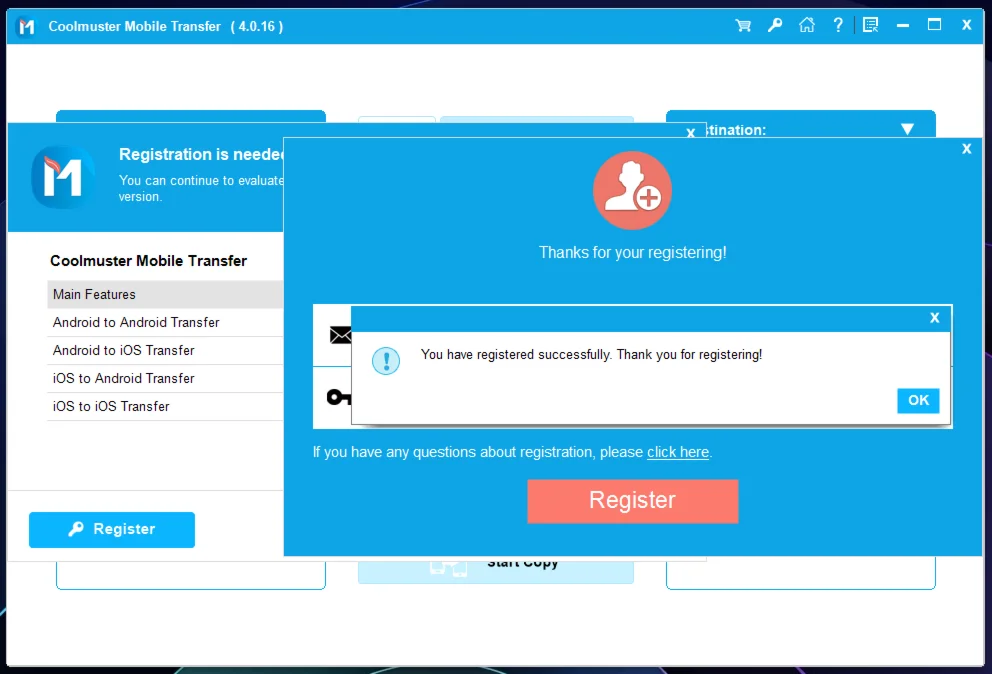The height and width of the screenshot is (674, 992).
Task: Maximize the Coolmuster Mobile Transfer window
Action: pos(934,25)
